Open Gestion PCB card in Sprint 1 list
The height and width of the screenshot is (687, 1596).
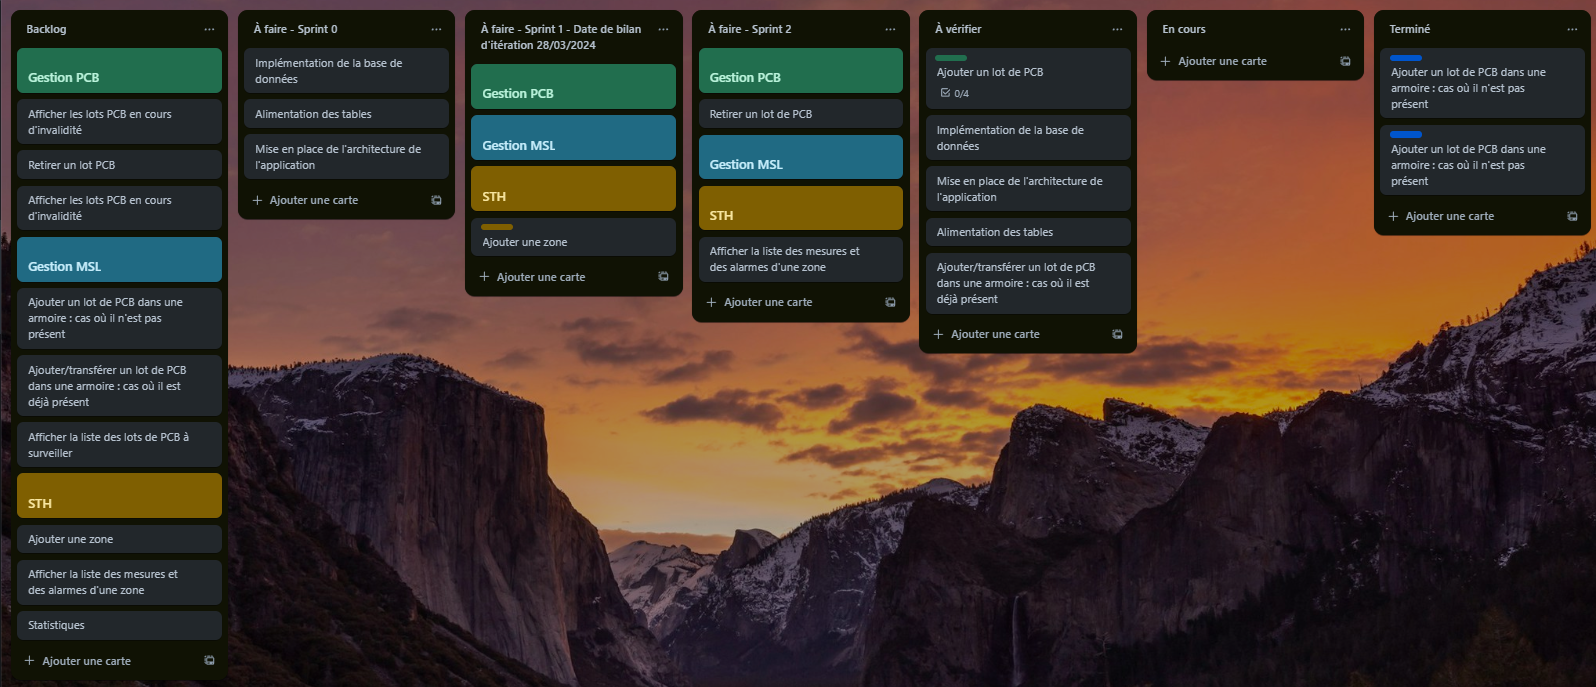pos(573,87)
